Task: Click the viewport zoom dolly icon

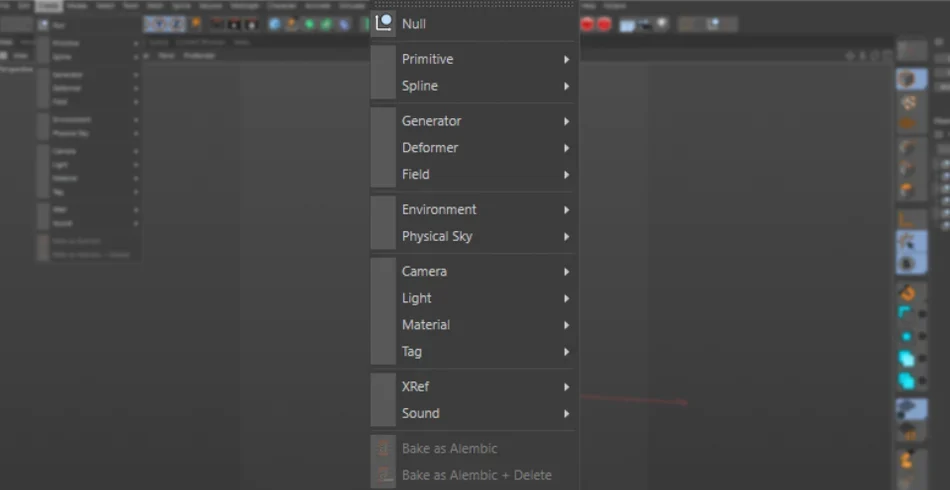Action: (863, 56)
